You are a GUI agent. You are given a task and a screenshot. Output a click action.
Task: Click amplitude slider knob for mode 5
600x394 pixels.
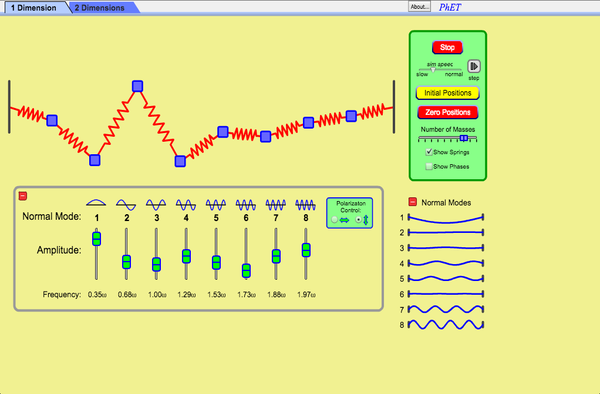pos(216,263)
